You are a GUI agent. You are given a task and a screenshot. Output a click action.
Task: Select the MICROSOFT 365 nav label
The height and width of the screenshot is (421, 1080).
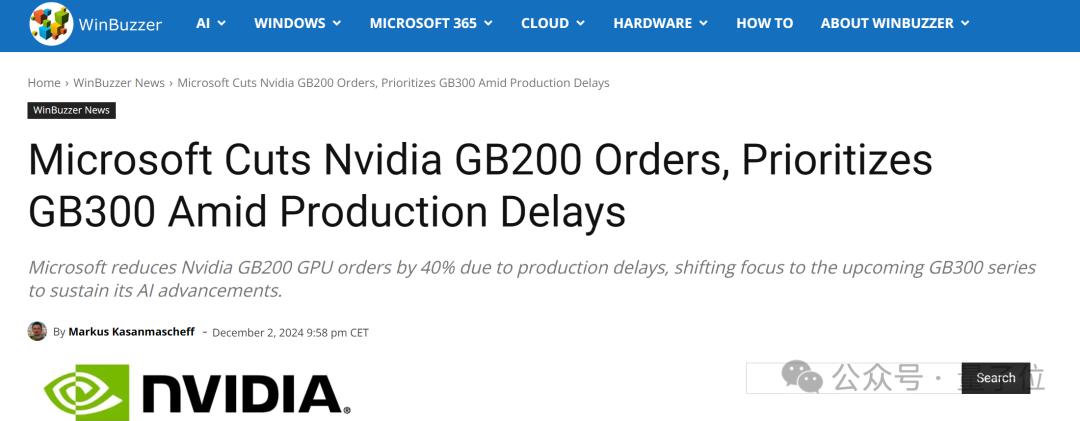tap(423, 23)
